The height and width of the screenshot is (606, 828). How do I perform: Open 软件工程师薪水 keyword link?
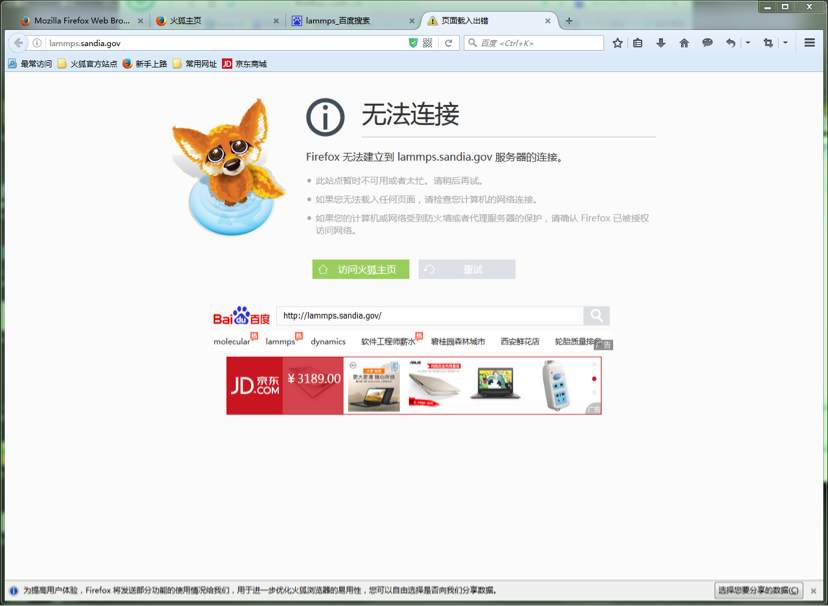(x=388, y=342)
